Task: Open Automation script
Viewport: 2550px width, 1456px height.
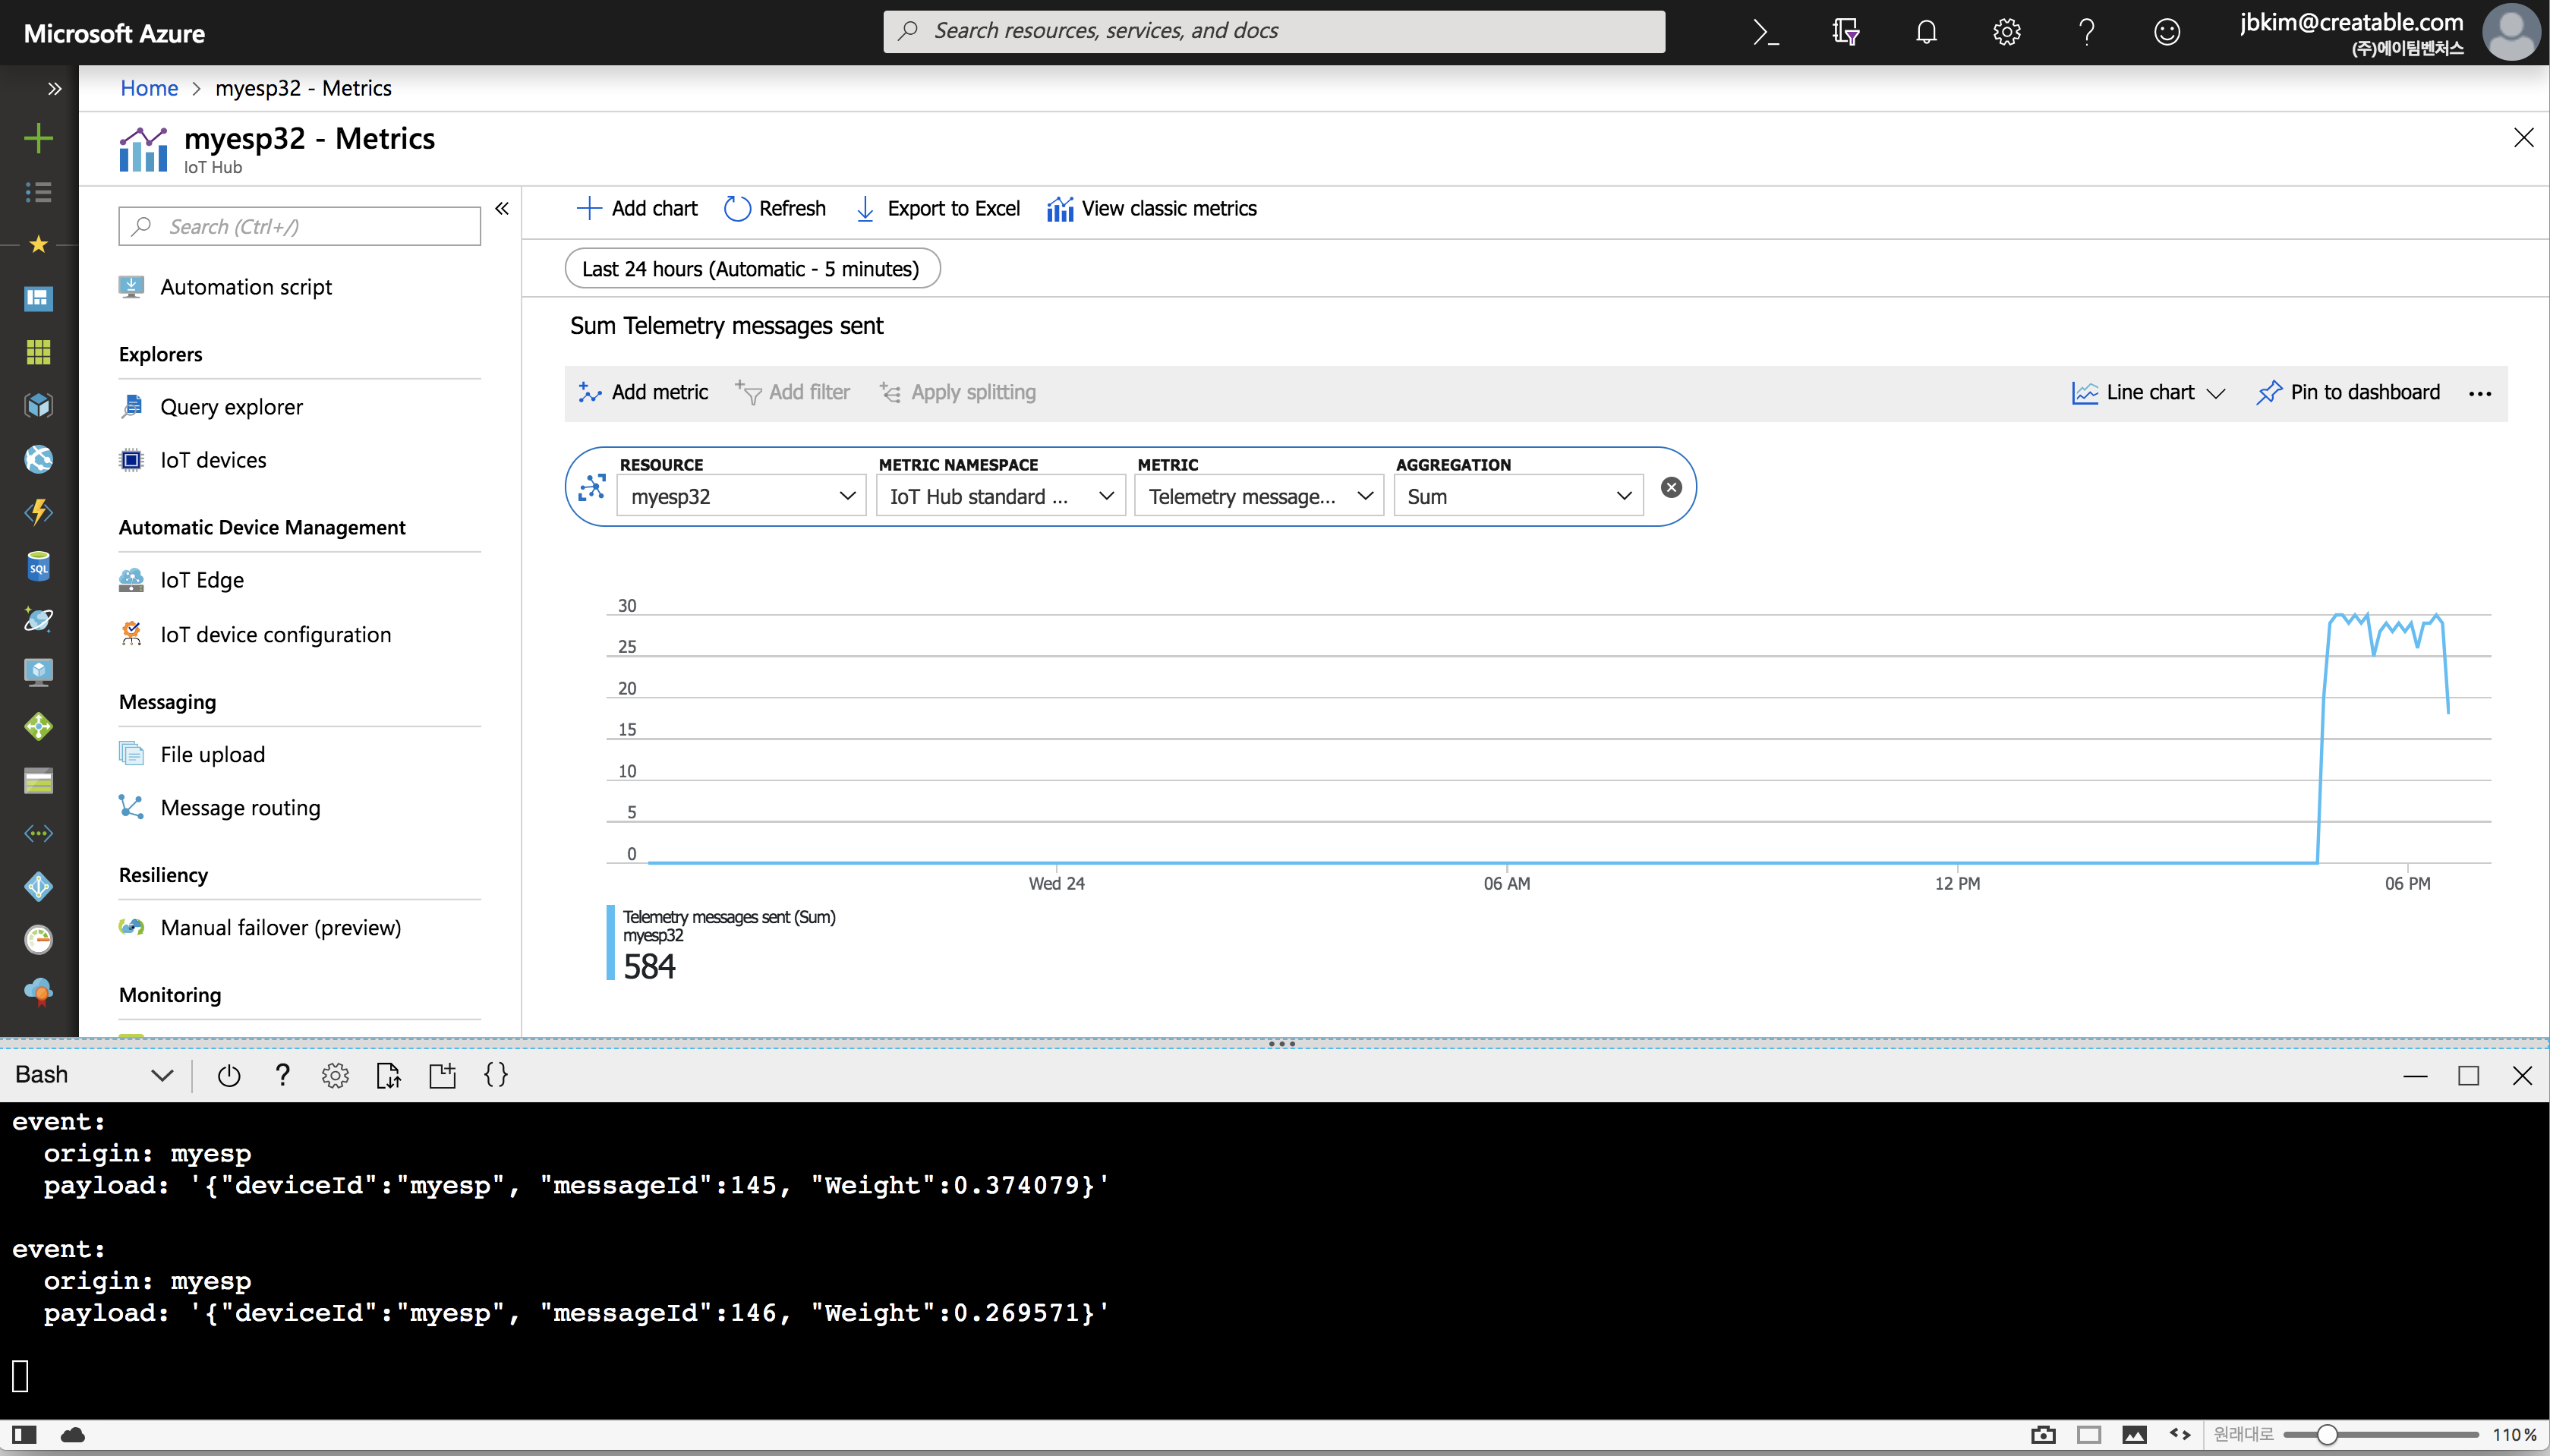Action: pyautogui.click(x=246, y=287)
